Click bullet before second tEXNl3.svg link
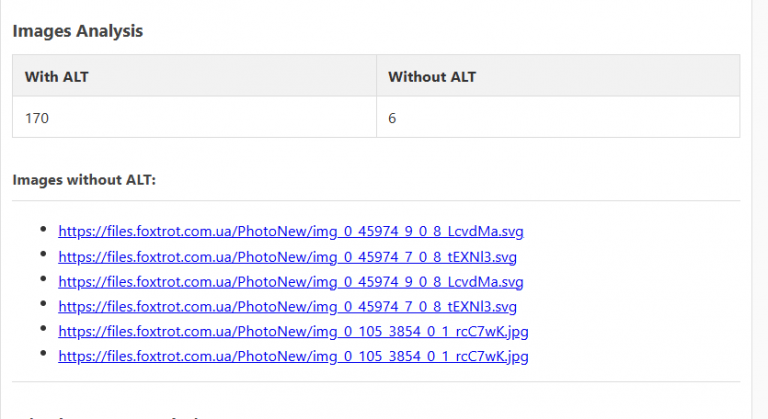768x419 pixels. (x=43, y=304)
